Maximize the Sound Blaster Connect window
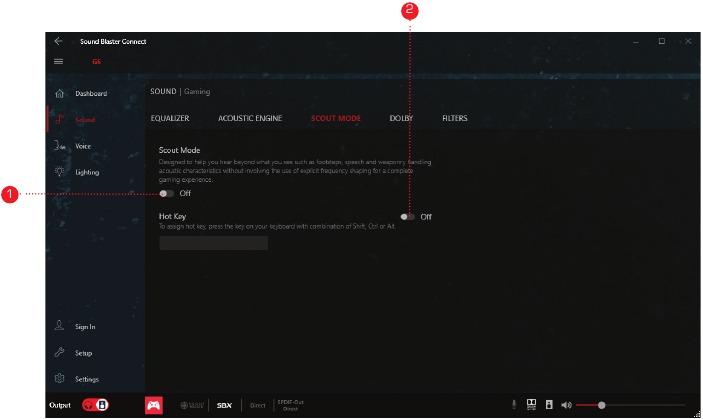 662,41
